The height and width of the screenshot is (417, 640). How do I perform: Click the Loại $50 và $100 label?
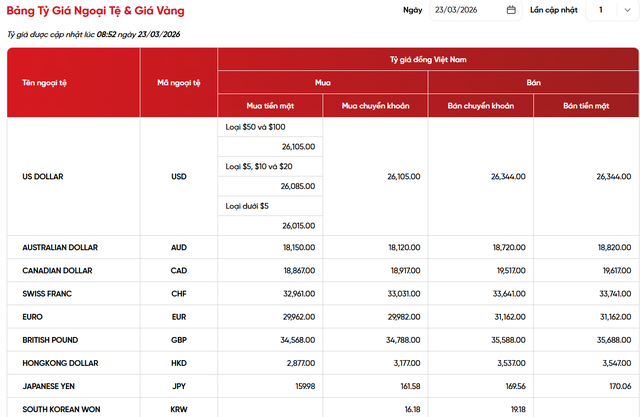click(256, 127)
